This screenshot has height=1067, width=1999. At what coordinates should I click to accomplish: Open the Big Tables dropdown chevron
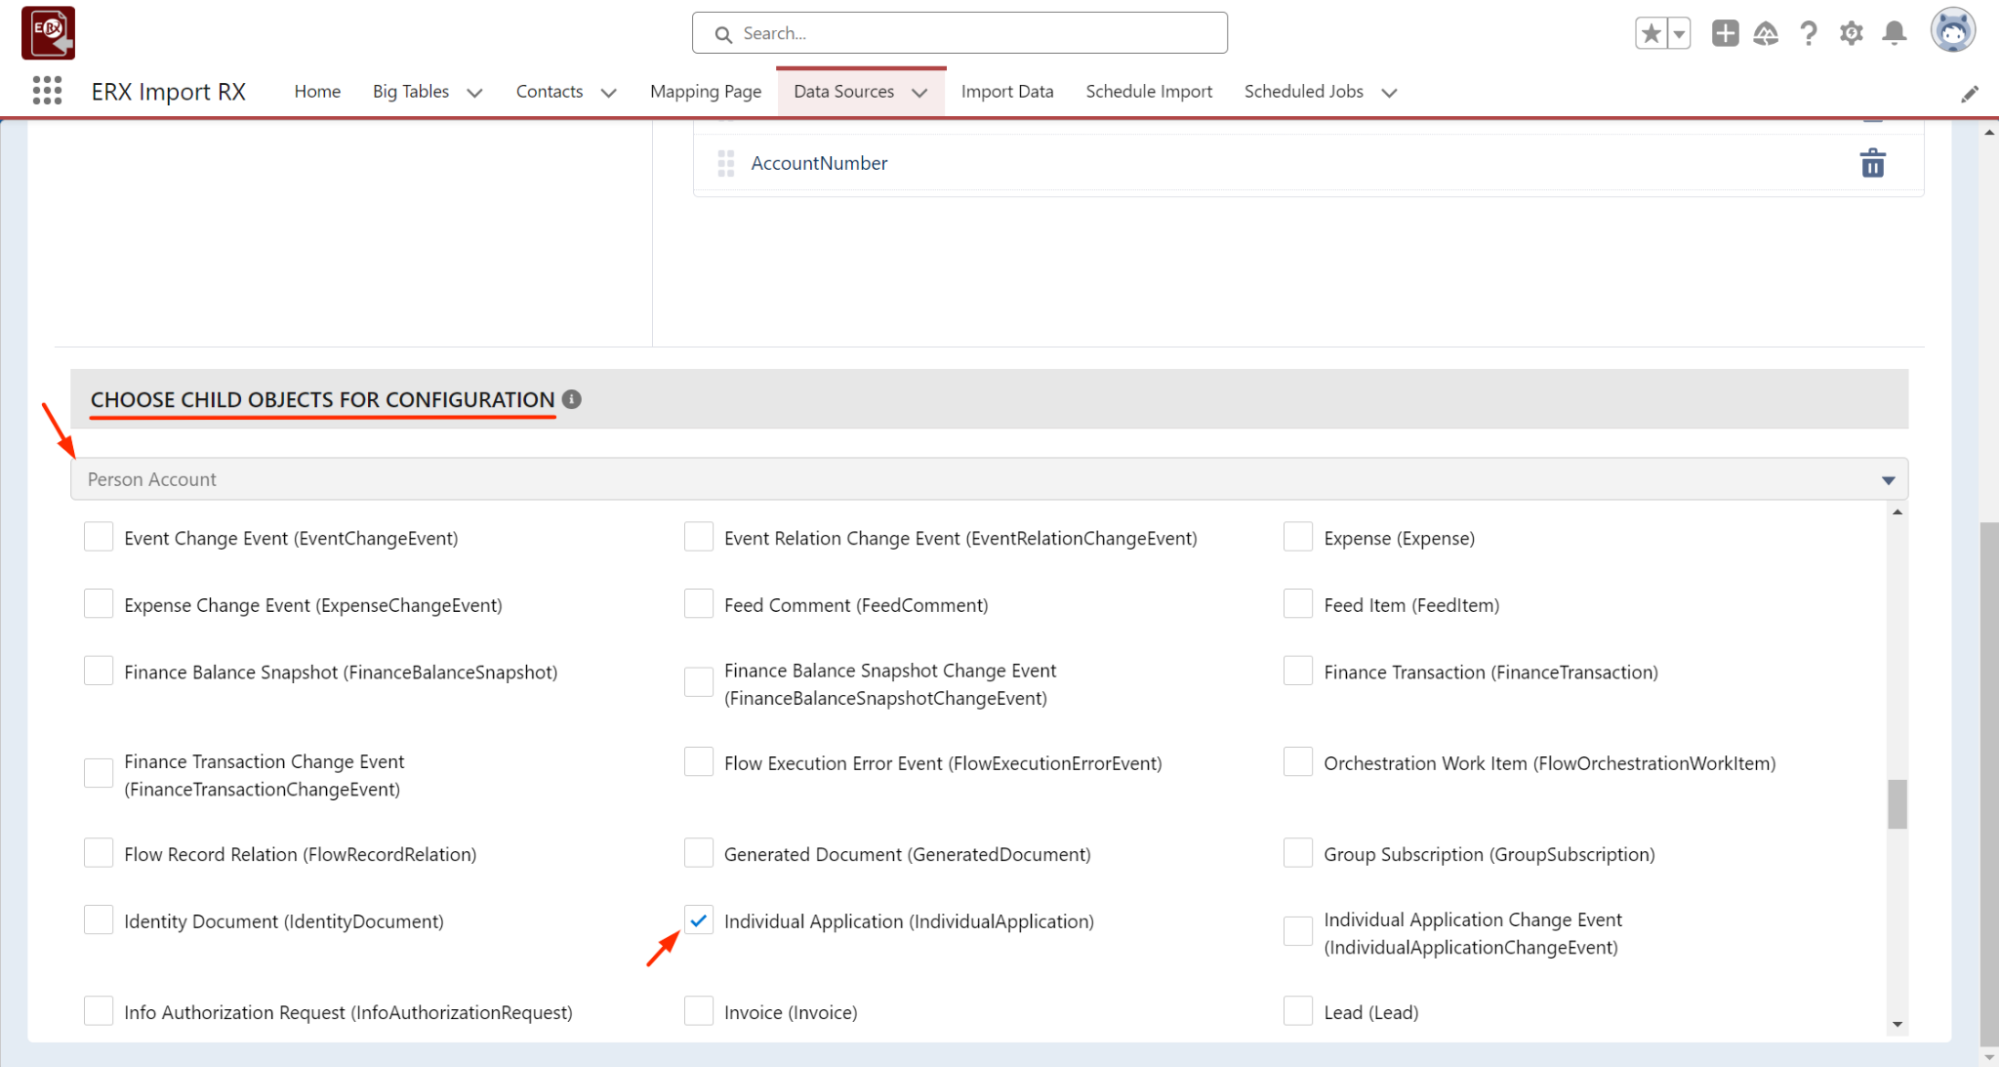coord(475,92)
